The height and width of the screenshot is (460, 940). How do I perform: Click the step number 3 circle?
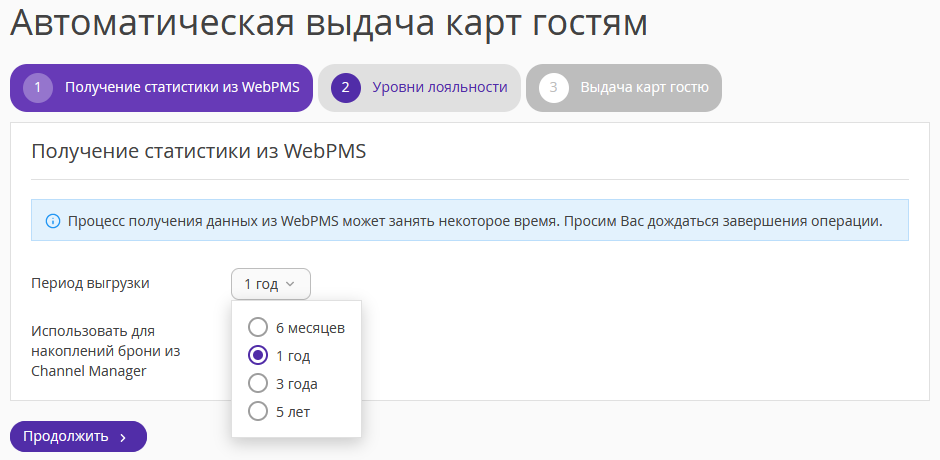coord(553,88)
